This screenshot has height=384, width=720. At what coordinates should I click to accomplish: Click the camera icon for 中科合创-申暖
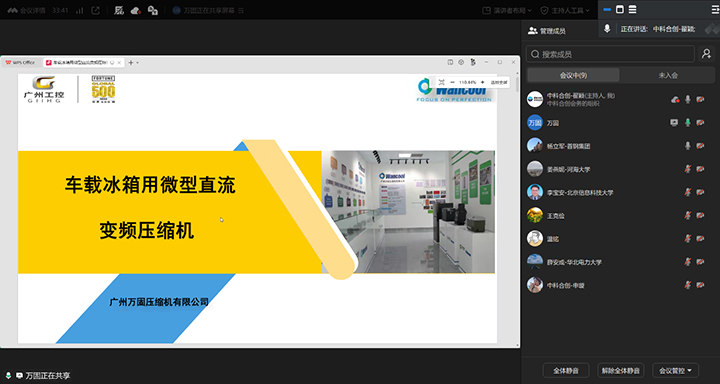click(x=700, y=285)
